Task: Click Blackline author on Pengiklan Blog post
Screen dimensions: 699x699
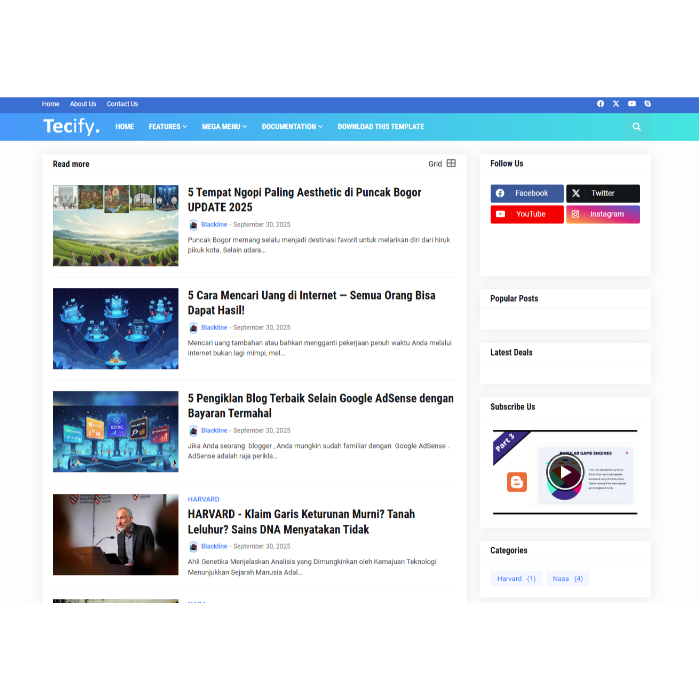Action: pyautogui.click(x=214, y=431)
